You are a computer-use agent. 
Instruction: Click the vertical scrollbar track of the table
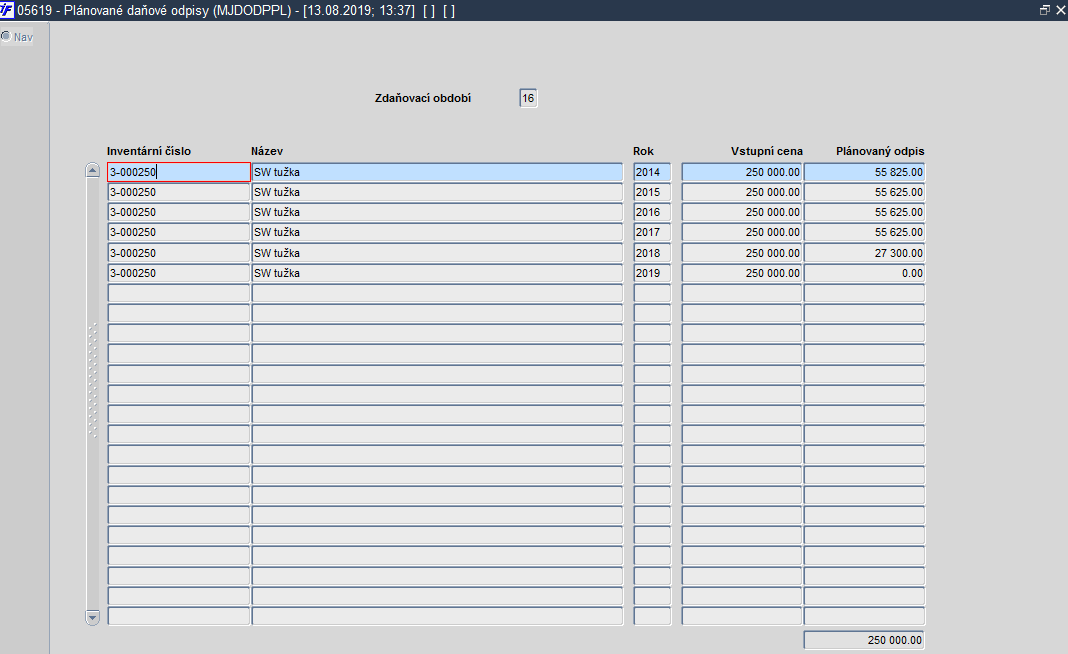93,394
